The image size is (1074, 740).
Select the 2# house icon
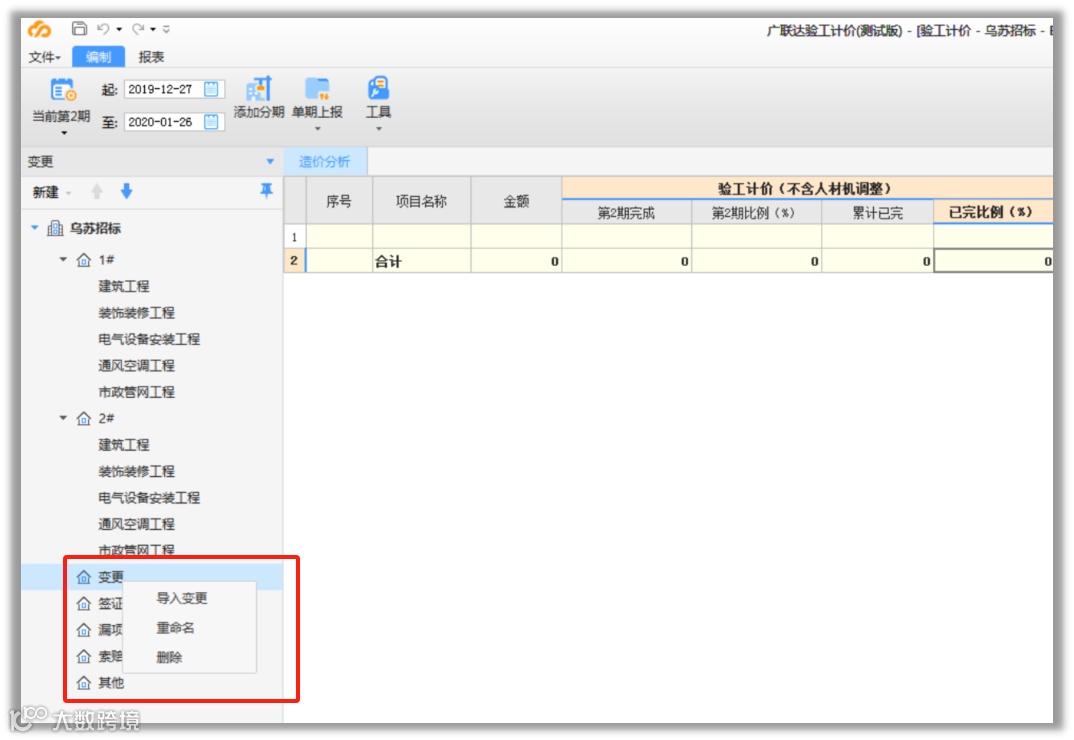coord(84,419)
